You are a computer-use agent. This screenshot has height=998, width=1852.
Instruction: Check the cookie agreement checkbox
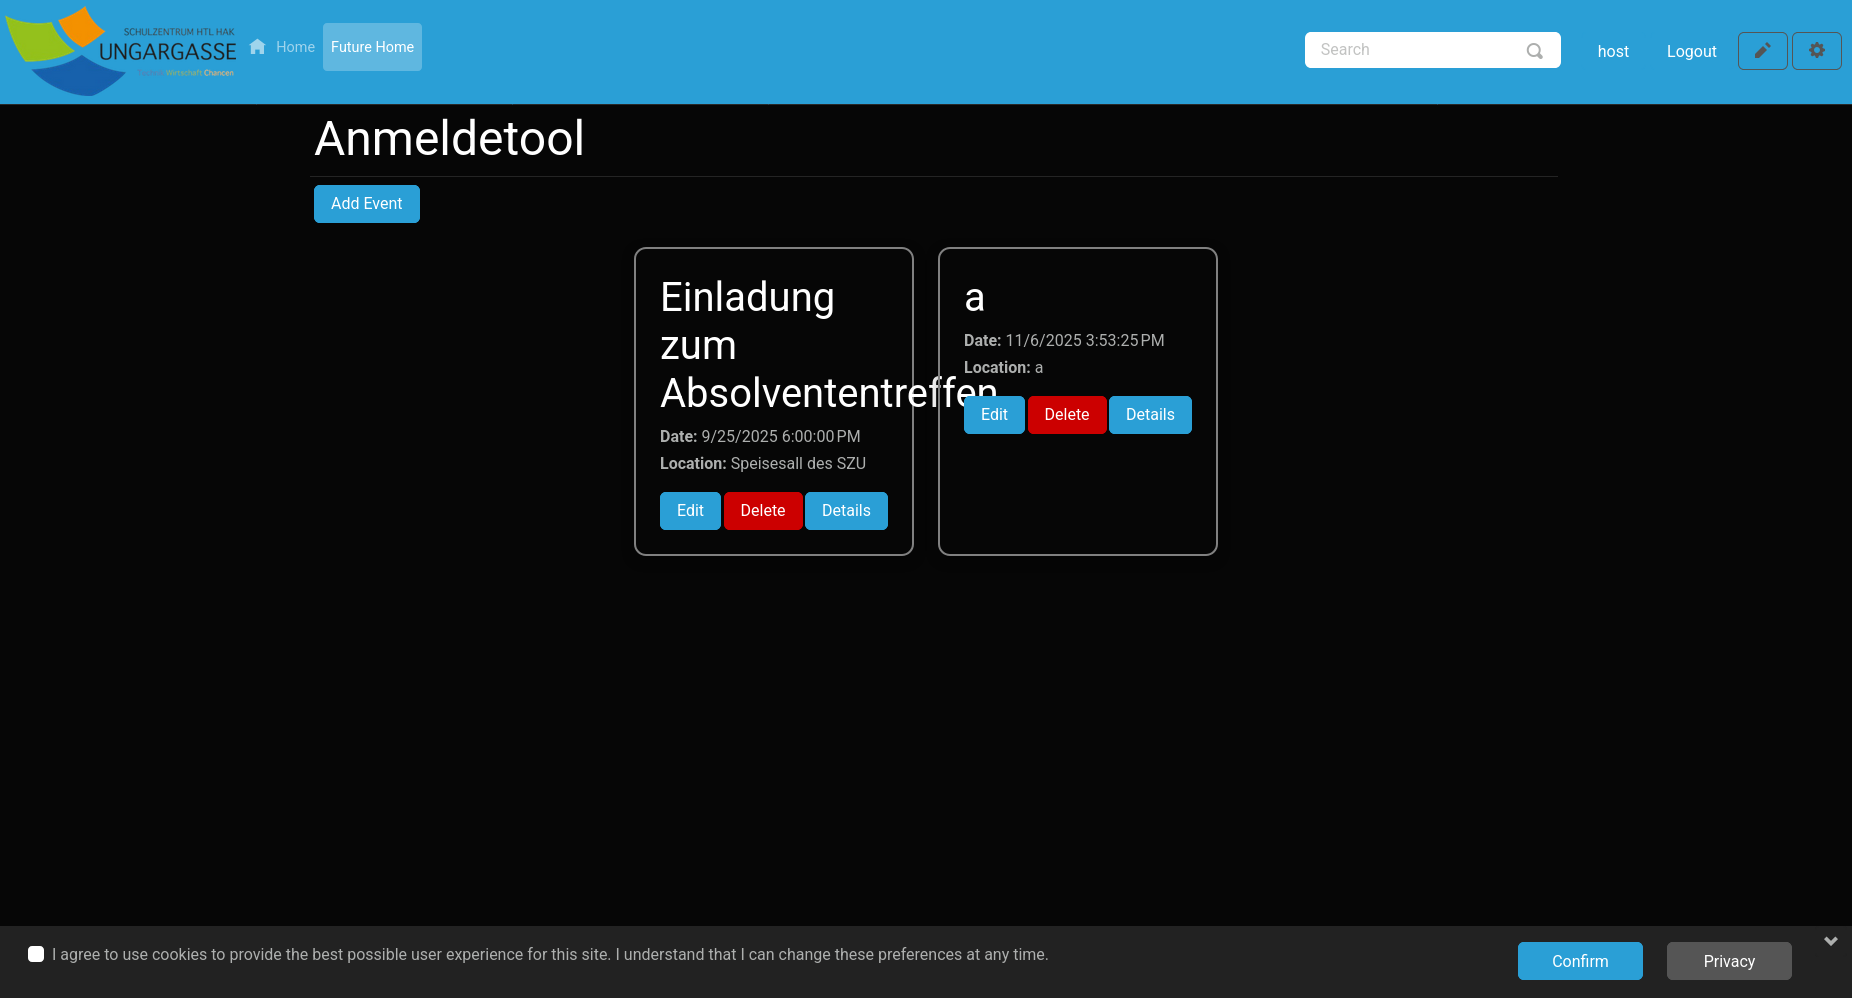36,954
